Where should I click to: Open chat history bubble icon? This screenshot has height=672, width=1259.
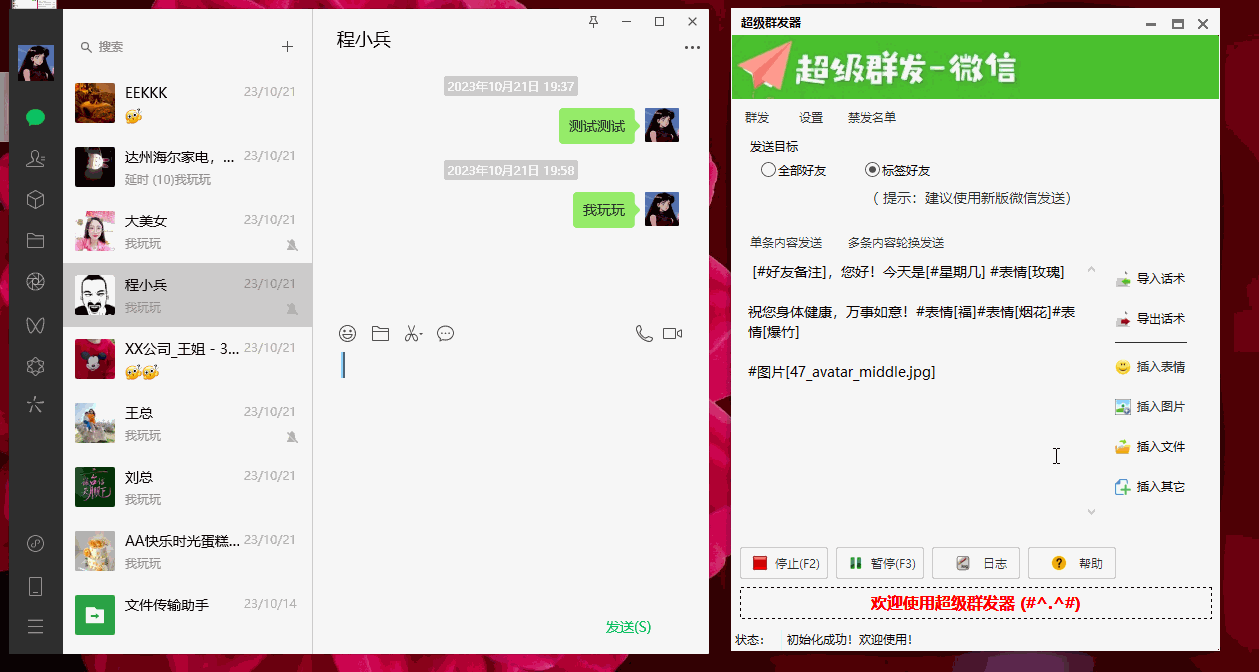446,334
